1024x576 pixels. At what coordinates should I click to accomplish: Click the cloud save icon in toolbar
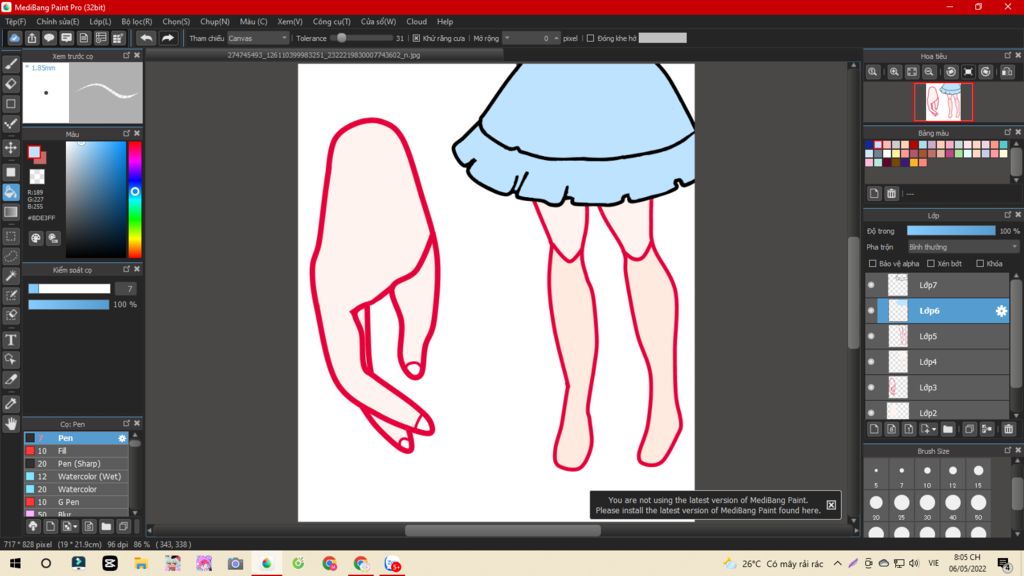(14, 38)
